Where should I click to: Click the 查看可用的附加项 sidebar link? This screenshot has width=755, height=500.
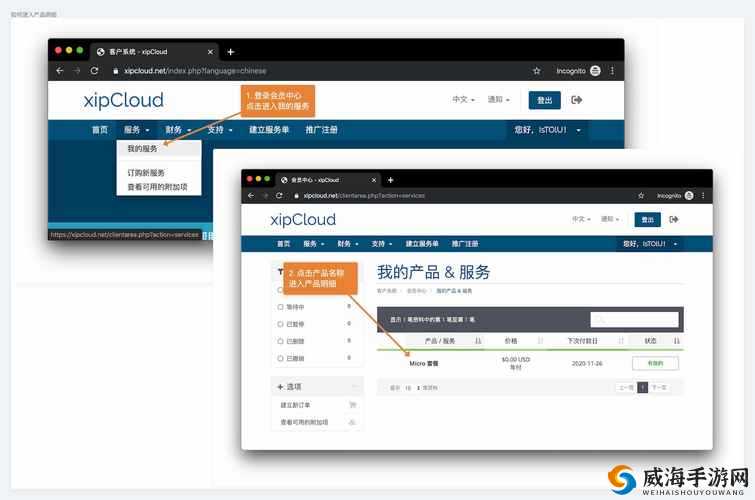click(x=304, y=422)
